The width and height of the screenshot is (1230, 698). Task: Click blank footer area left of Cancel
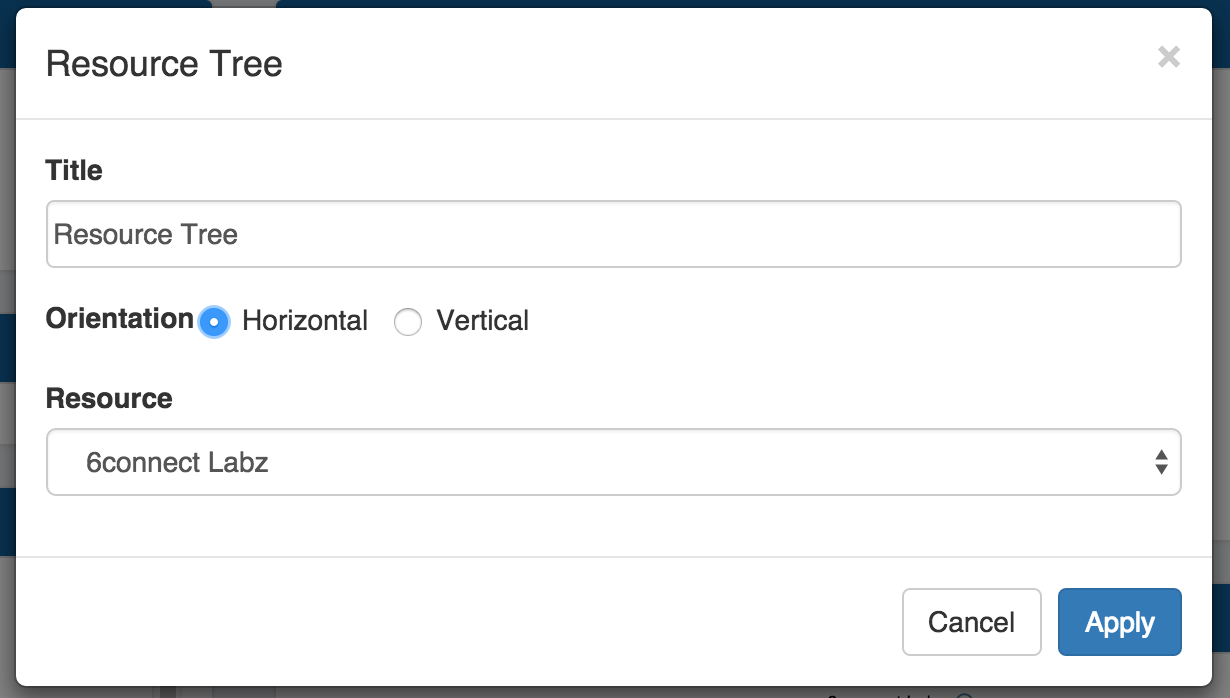pos(450,622)
